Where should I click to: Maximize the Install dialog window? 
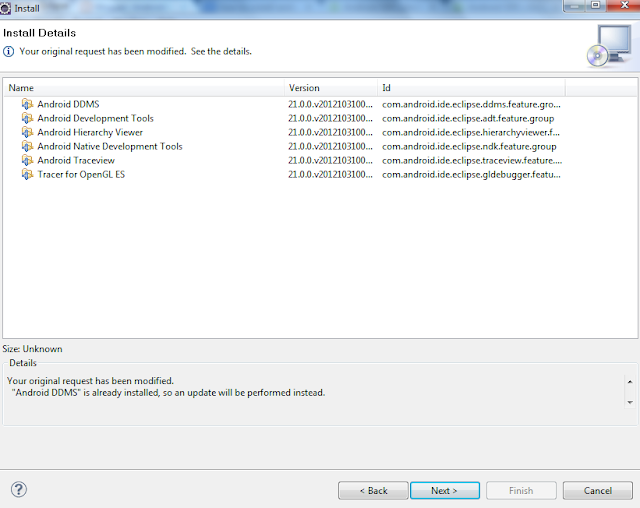pos(596,5)
